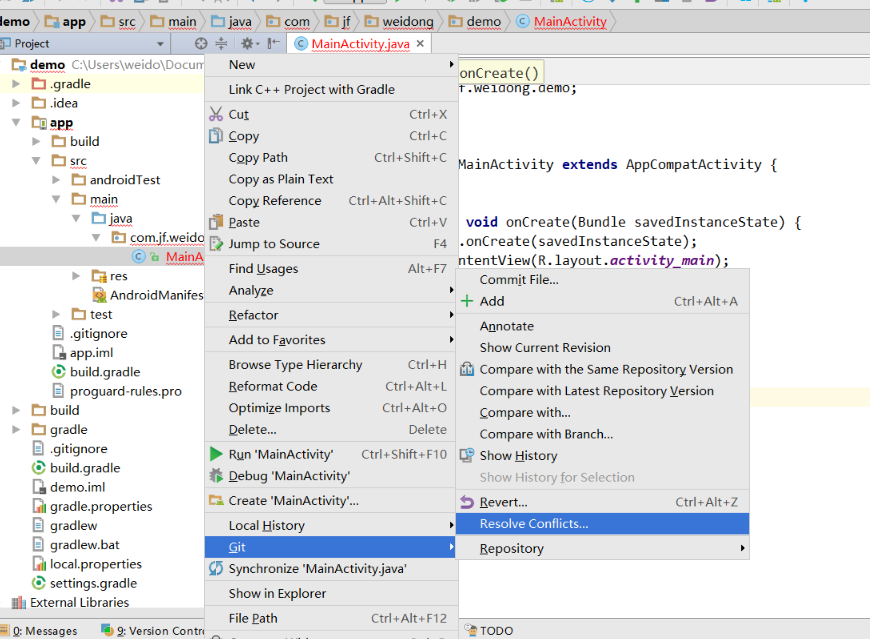870x639 pixels.
Task: Click the hide Project panel icon
Action: [274, 43]
